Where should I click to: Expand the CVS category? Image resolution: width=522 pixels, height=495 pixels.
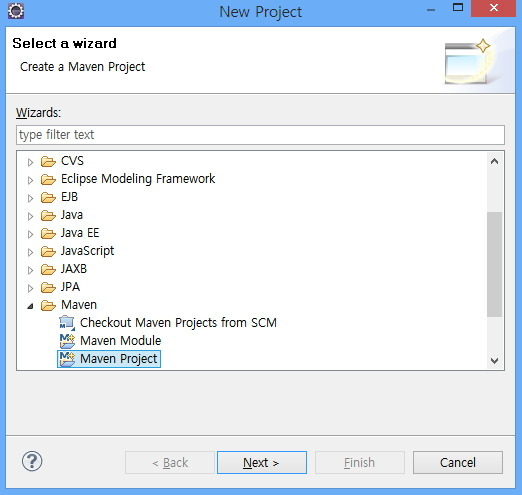tap(30, 162)
